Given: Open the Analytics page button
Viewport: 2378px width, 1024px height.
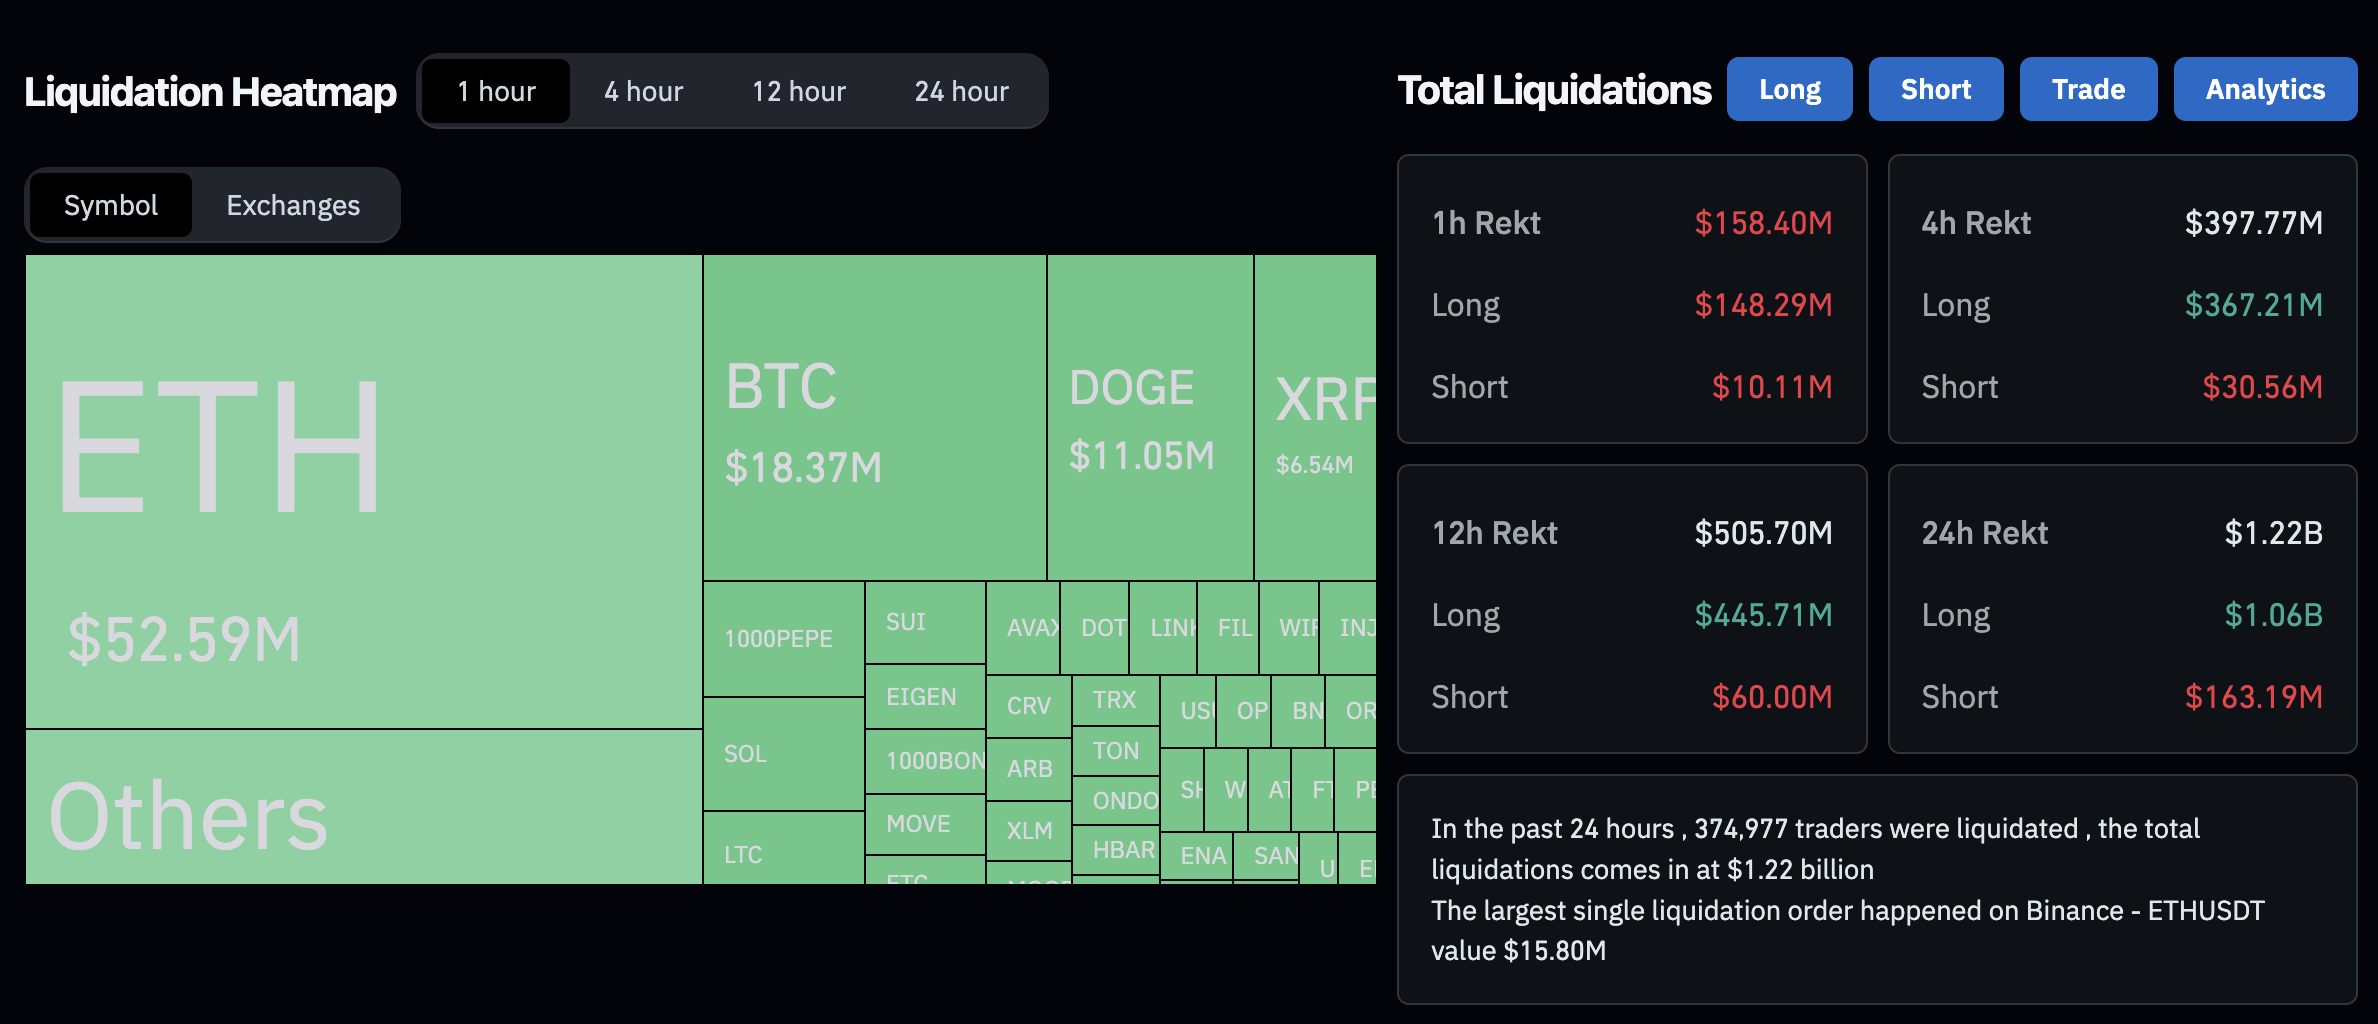Looking at the screenshot, I should click(x=2265, y=89).
